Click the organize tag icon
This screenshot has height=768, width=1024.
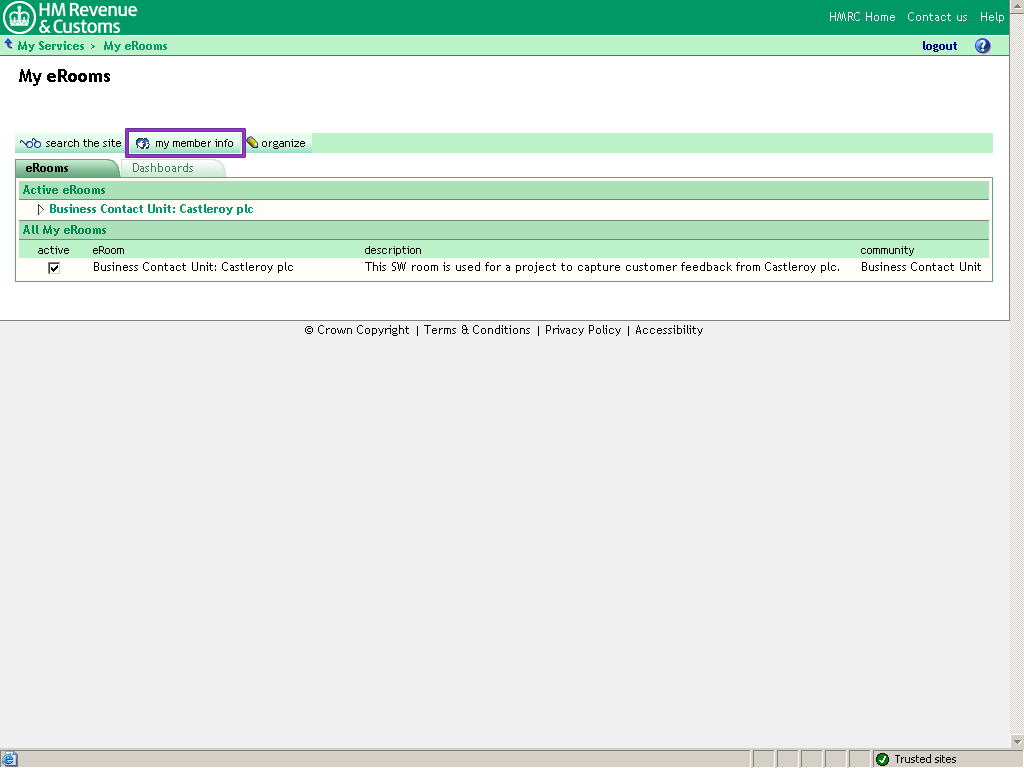pos(252,143)
